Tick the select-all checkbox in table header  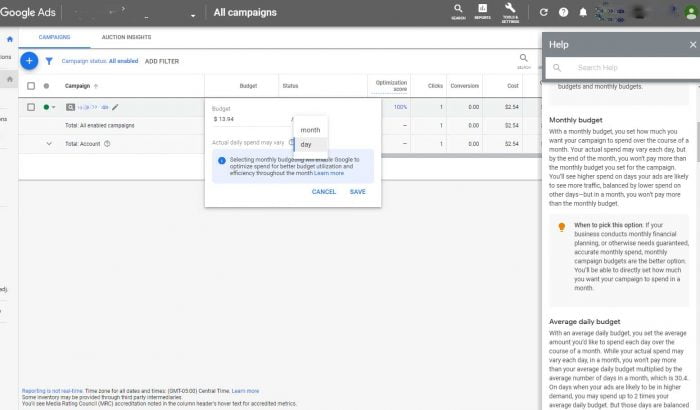pyautogui.click(x=31, y=86)
